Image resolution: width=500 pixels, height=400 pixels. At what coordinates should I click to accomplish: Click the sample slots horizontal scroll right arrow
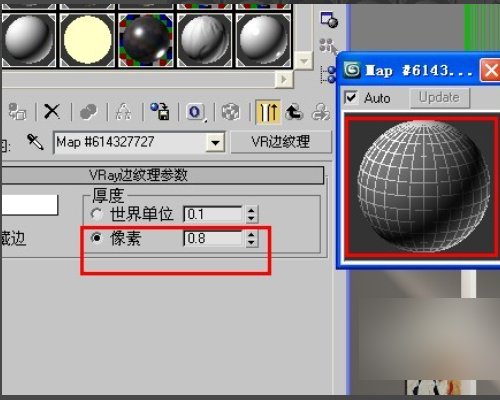pyautogui.click(x=284, y=79)
